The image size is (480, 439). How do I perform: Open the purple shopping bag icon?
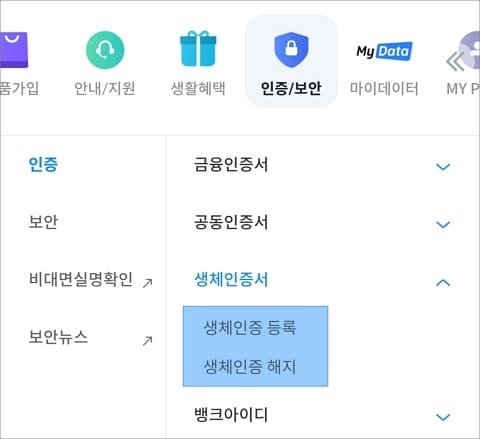[13, 50]
